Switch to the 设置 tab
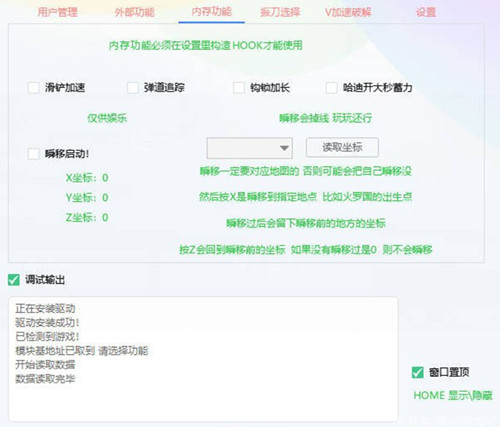The image size is (500, 427). point(426,12)
